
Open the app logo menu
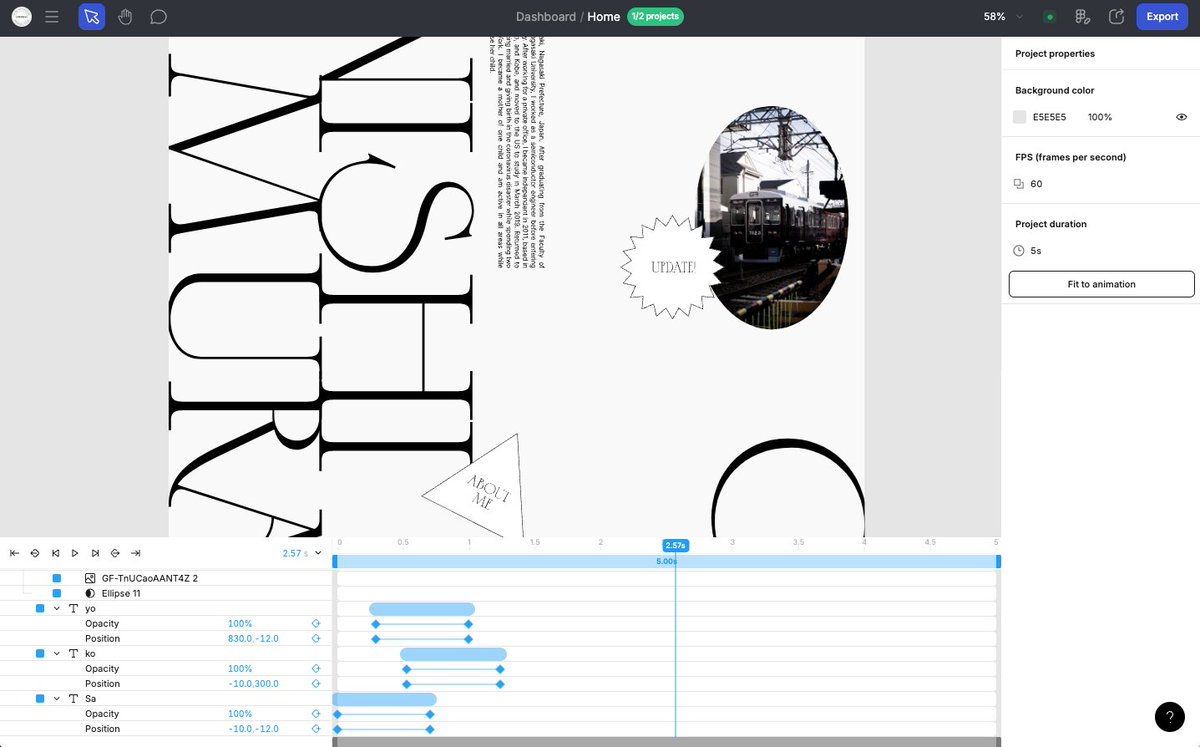pos(21,17)
